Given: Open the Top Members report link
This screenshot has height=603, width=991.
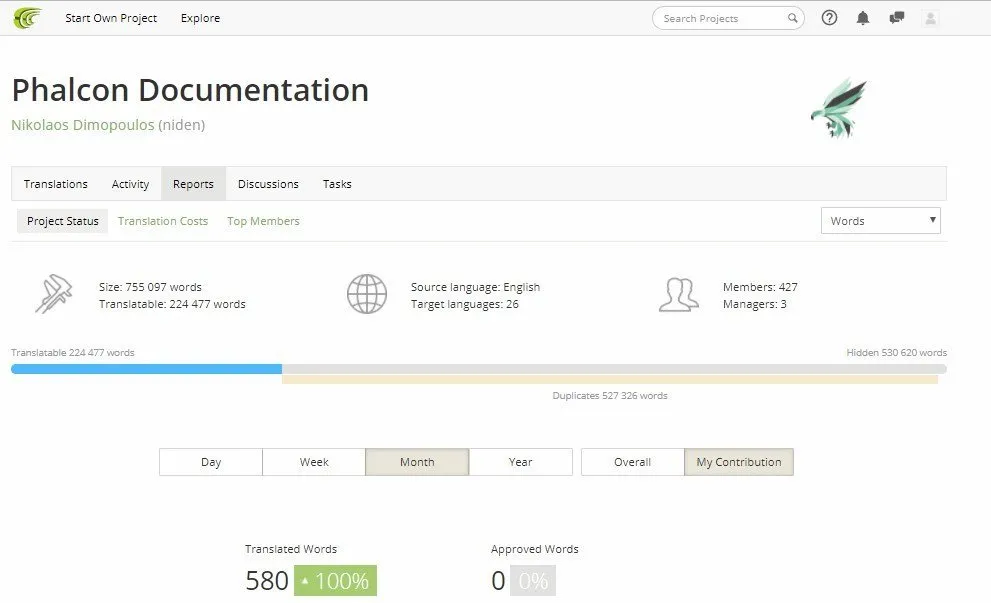Looking at the screenshot, I should pyautogui.click(x=263, y=221).
